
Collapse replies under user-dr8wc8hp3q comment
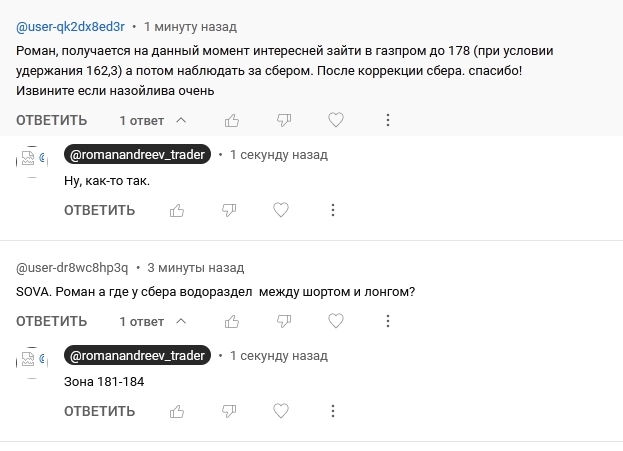[153, 323]
